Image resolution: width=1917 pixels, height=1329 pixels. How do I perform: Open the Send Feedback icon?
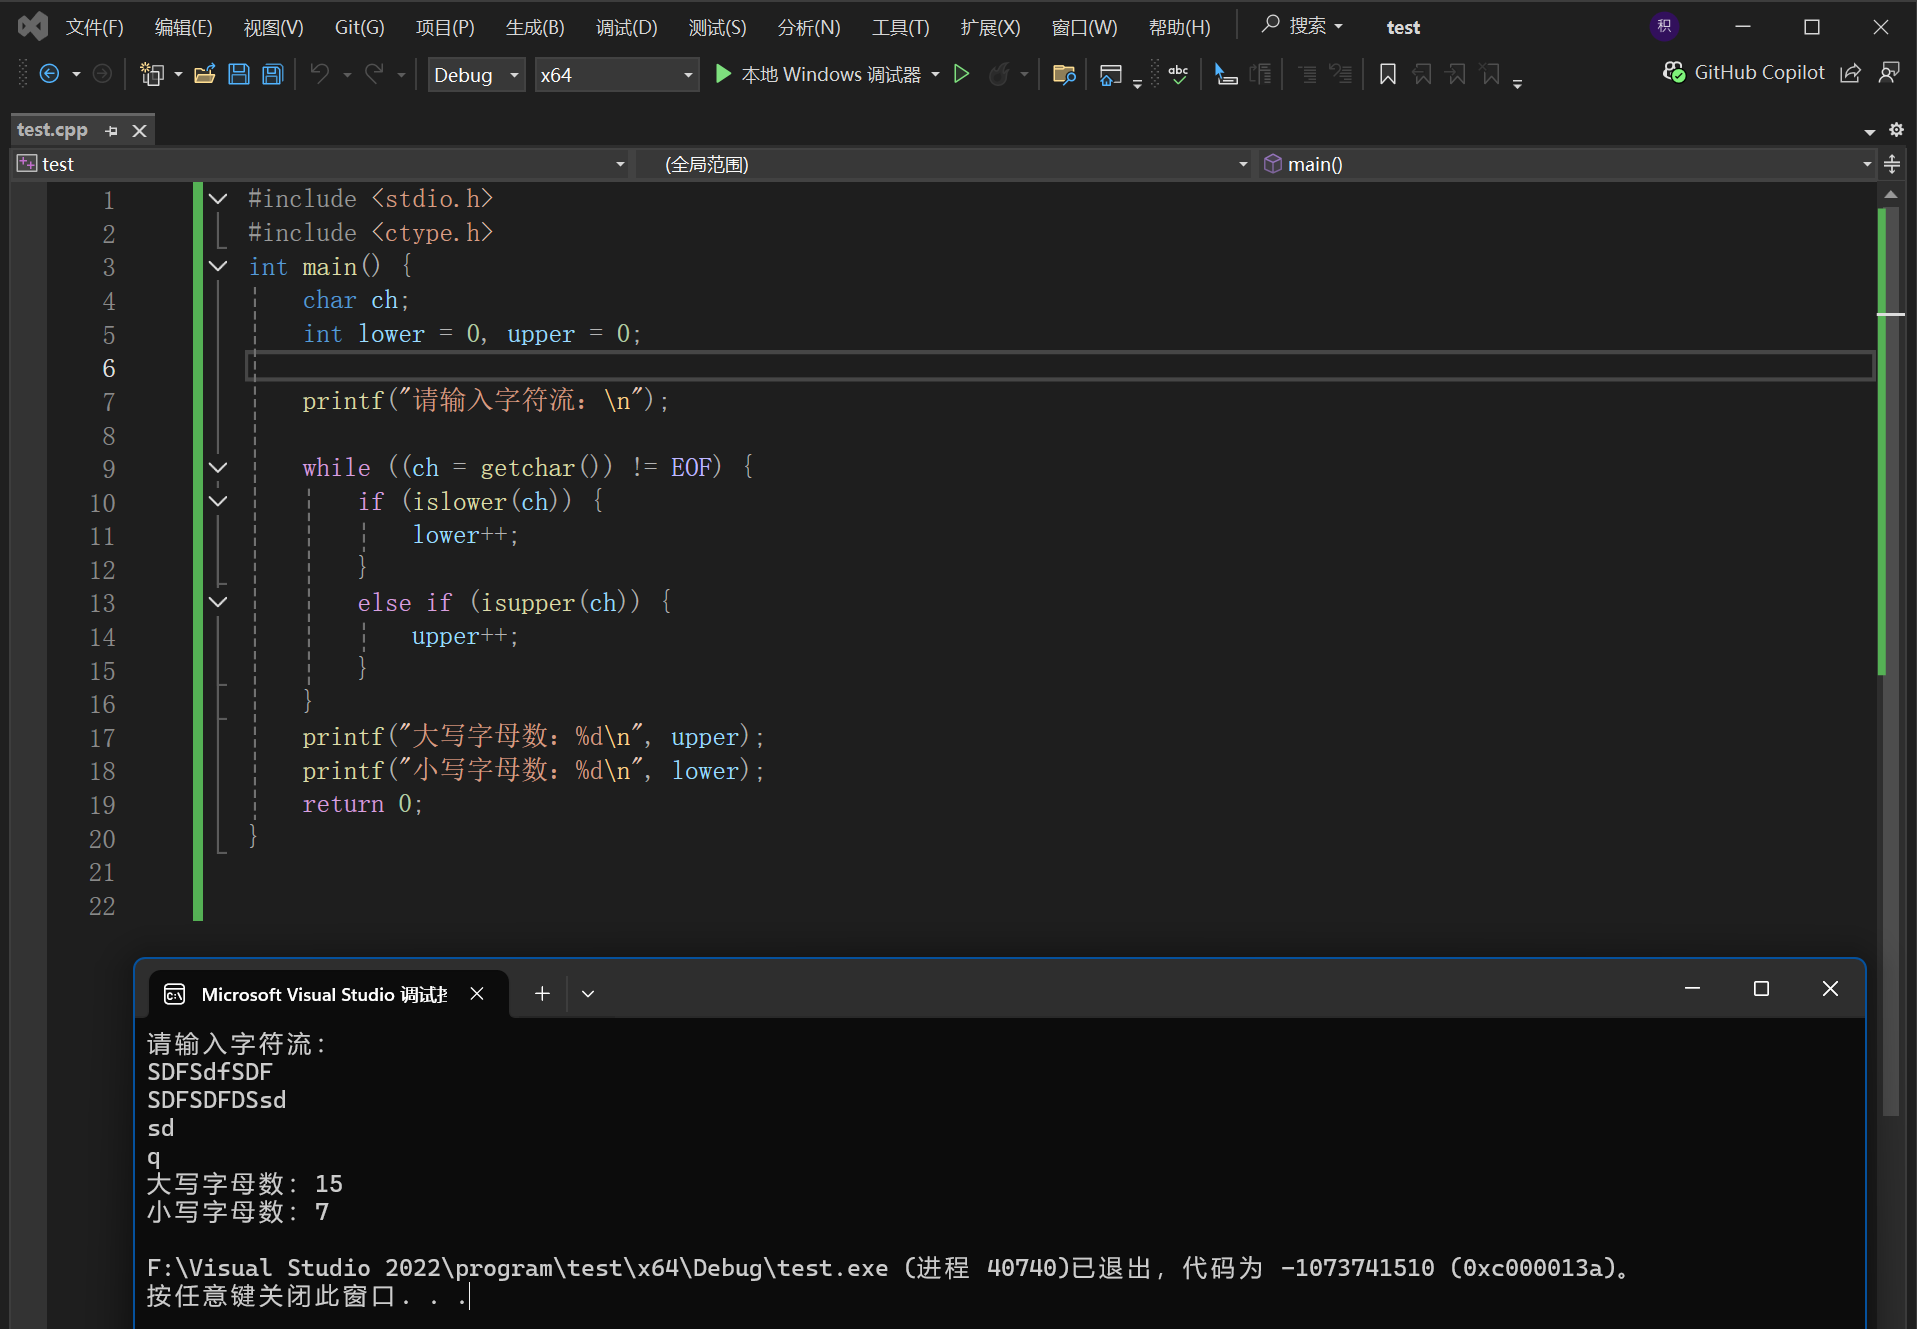point(1889,72)
